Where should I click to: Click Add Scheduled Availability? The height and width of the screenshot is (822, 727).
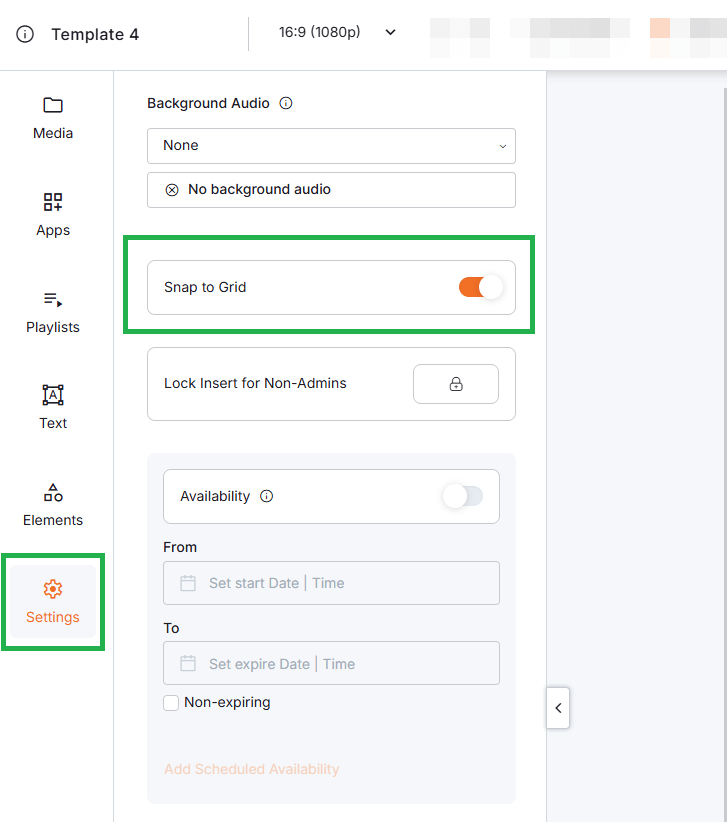253,769
